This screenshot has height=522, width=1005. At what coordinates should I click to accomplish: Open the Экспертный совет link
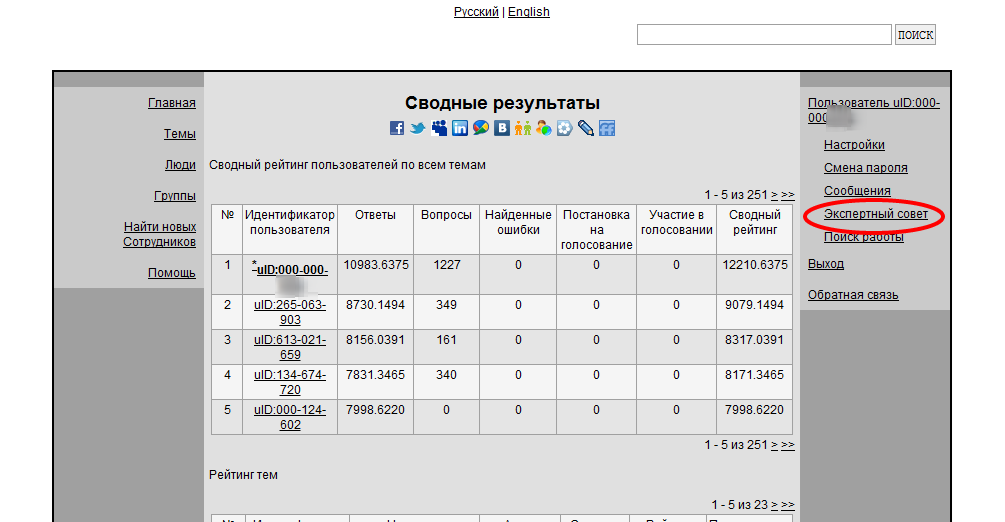(875, 214)
